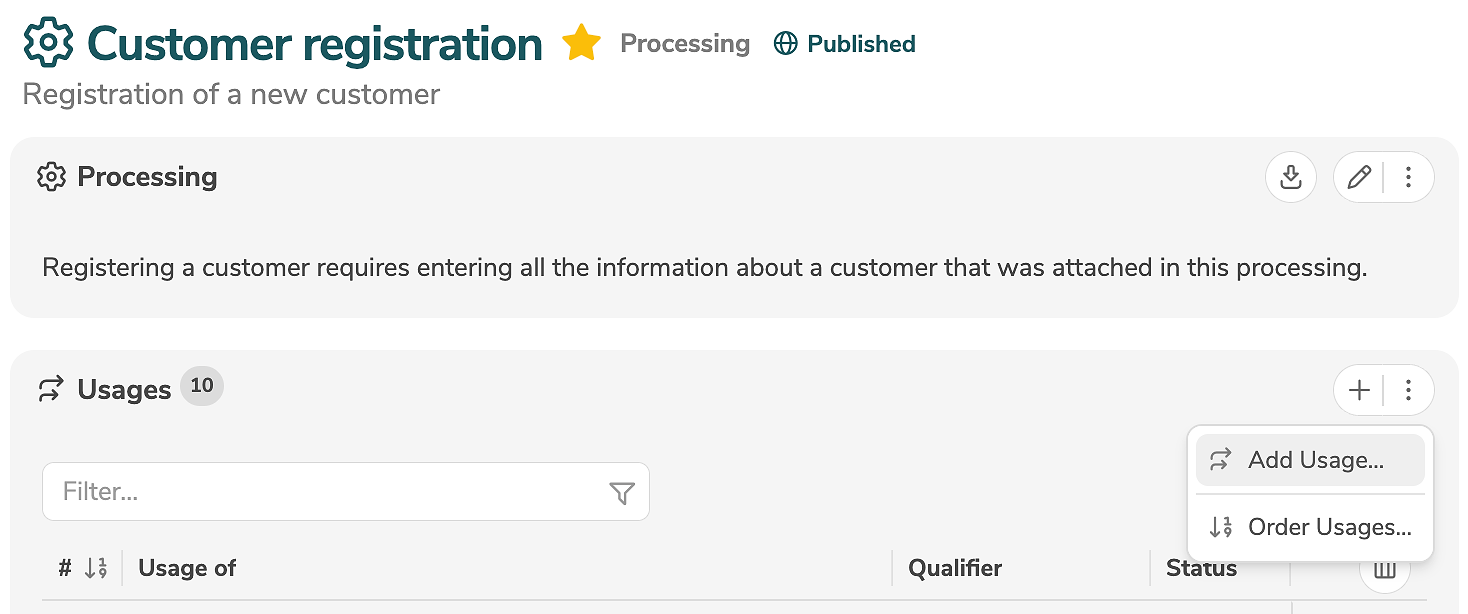
Task: Click the Qualifier column header
Action: [955, 569]
